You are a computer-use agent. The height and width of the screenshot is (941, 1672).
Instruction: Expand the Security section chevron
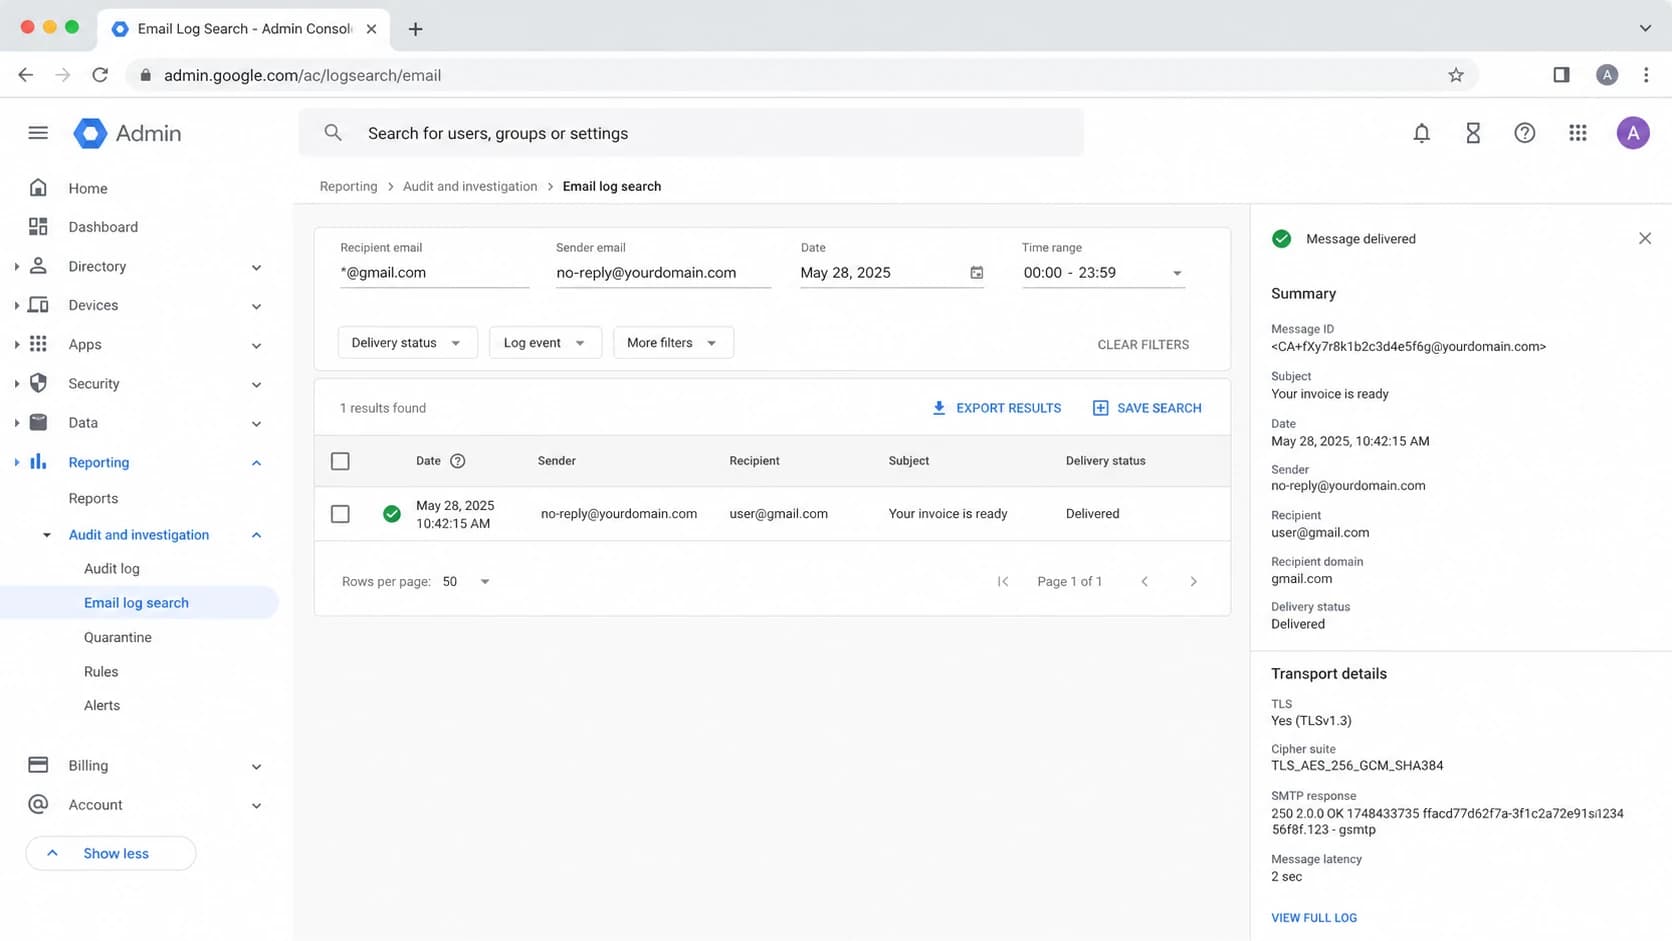[256, 384]
